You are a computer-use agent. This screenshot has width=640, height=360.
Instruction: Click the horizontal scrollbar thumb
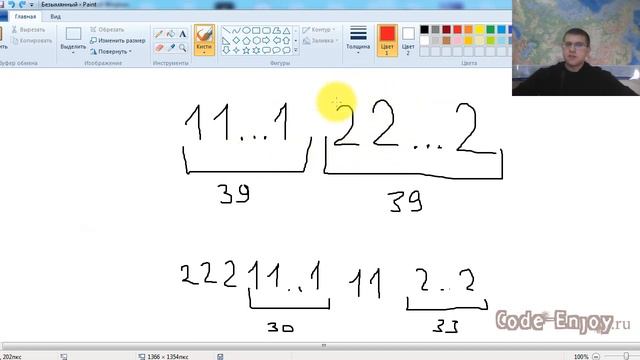click(324, 346)
